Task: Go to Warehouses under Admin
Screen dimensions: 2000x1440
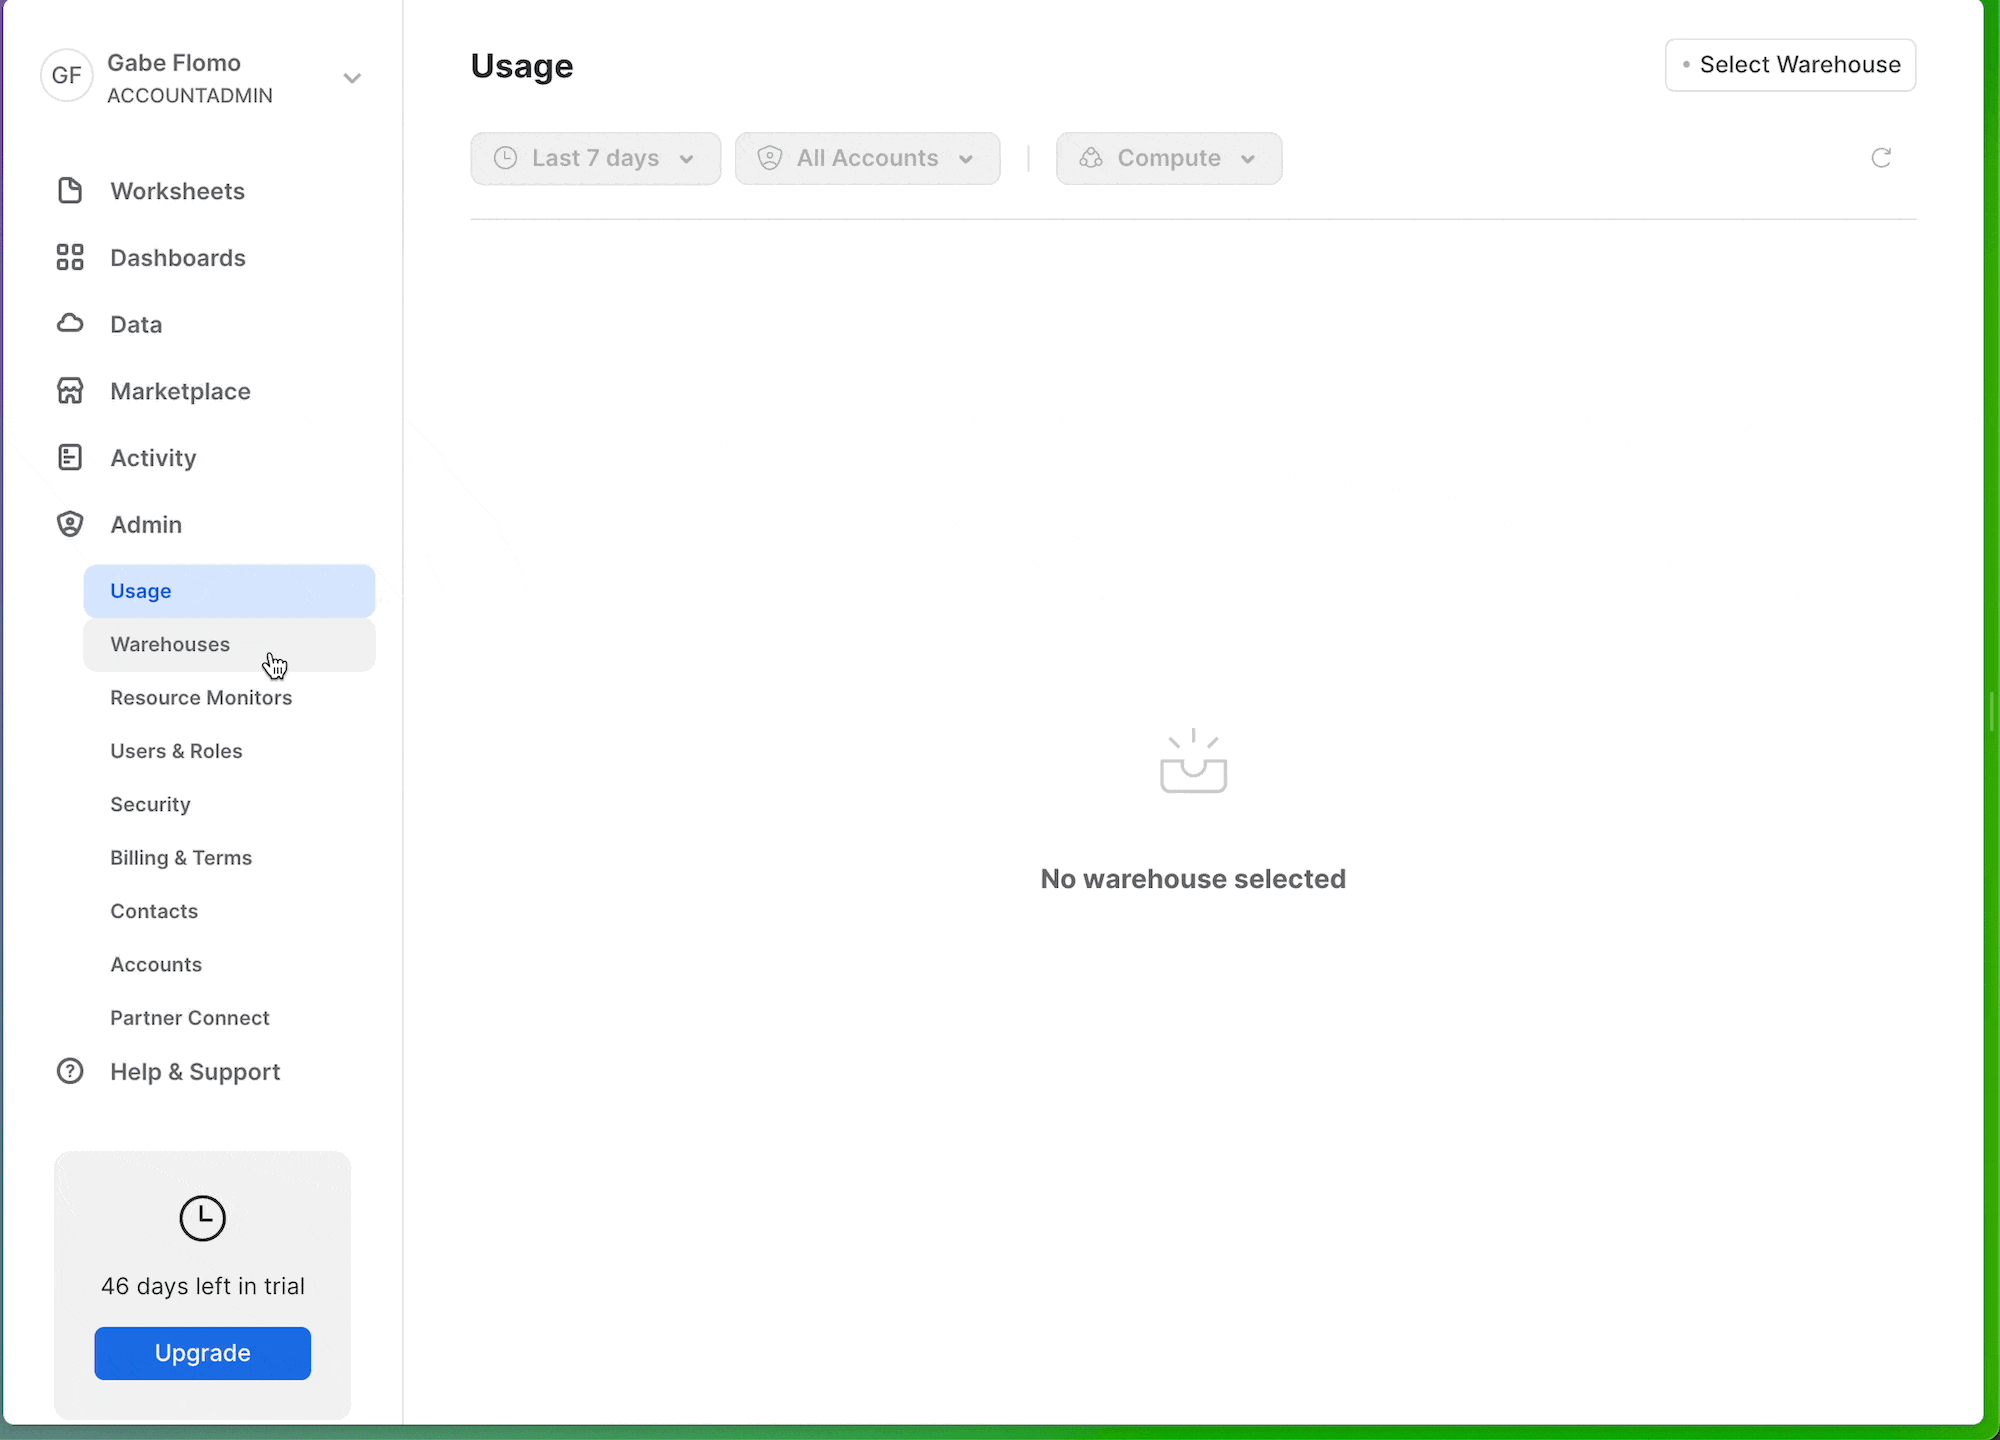Action: coord(170,645)
